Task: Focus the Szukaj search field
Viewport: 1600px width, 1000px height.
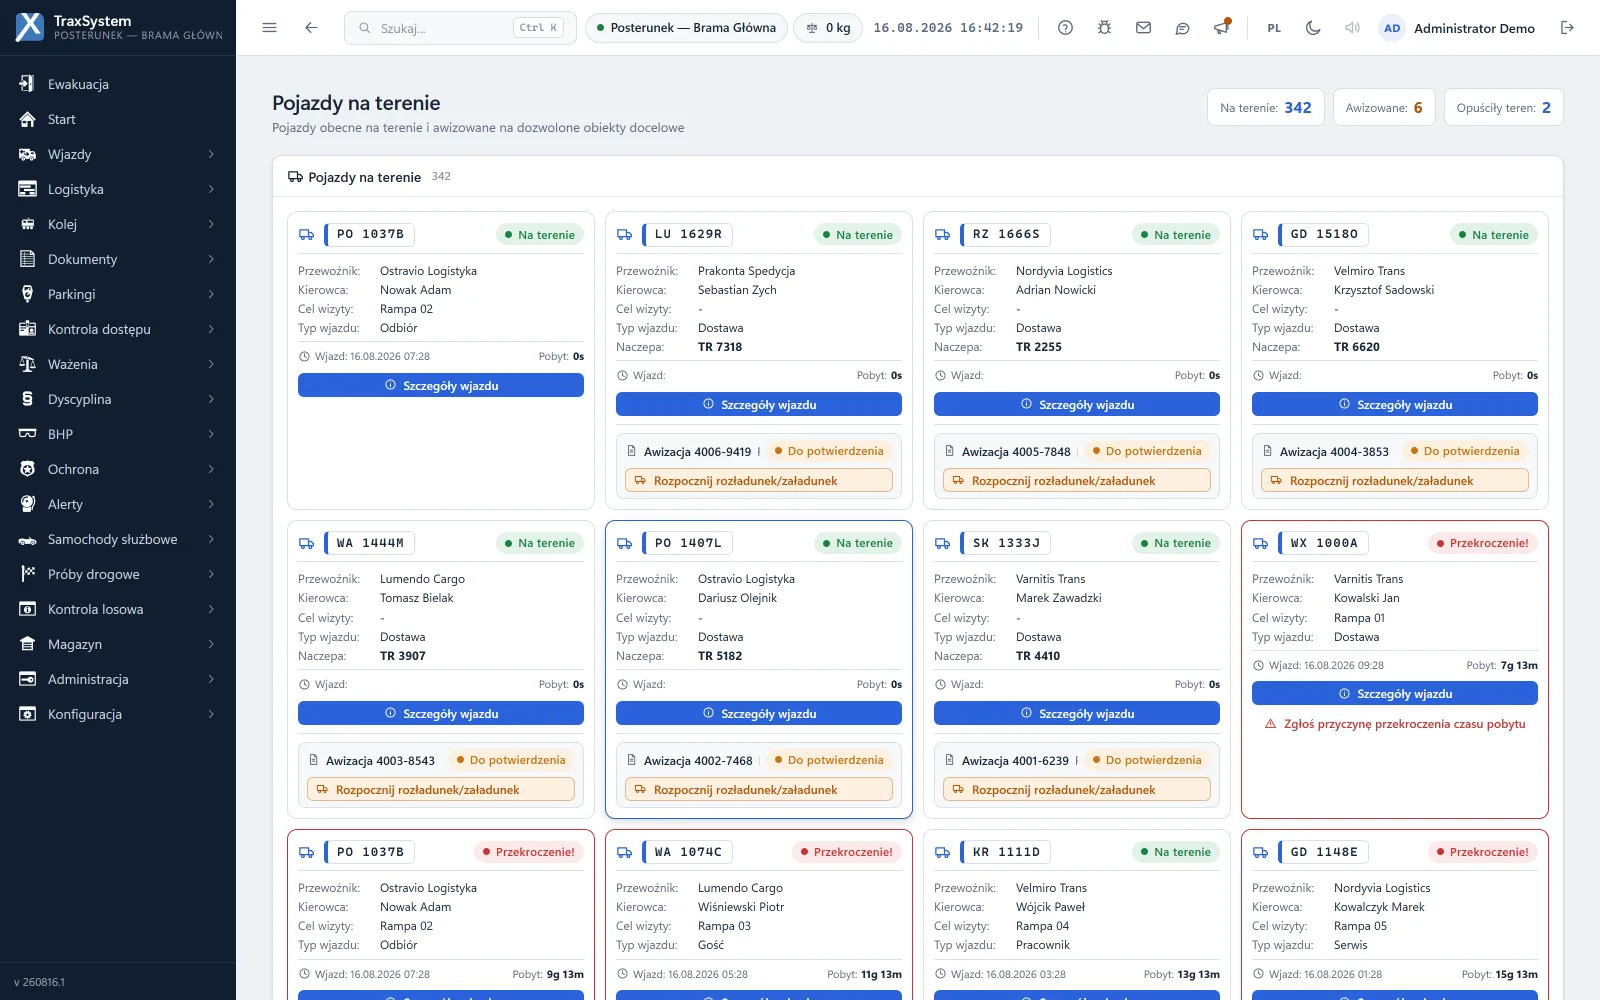Action: pyautogui.click(x=460, y=28)
